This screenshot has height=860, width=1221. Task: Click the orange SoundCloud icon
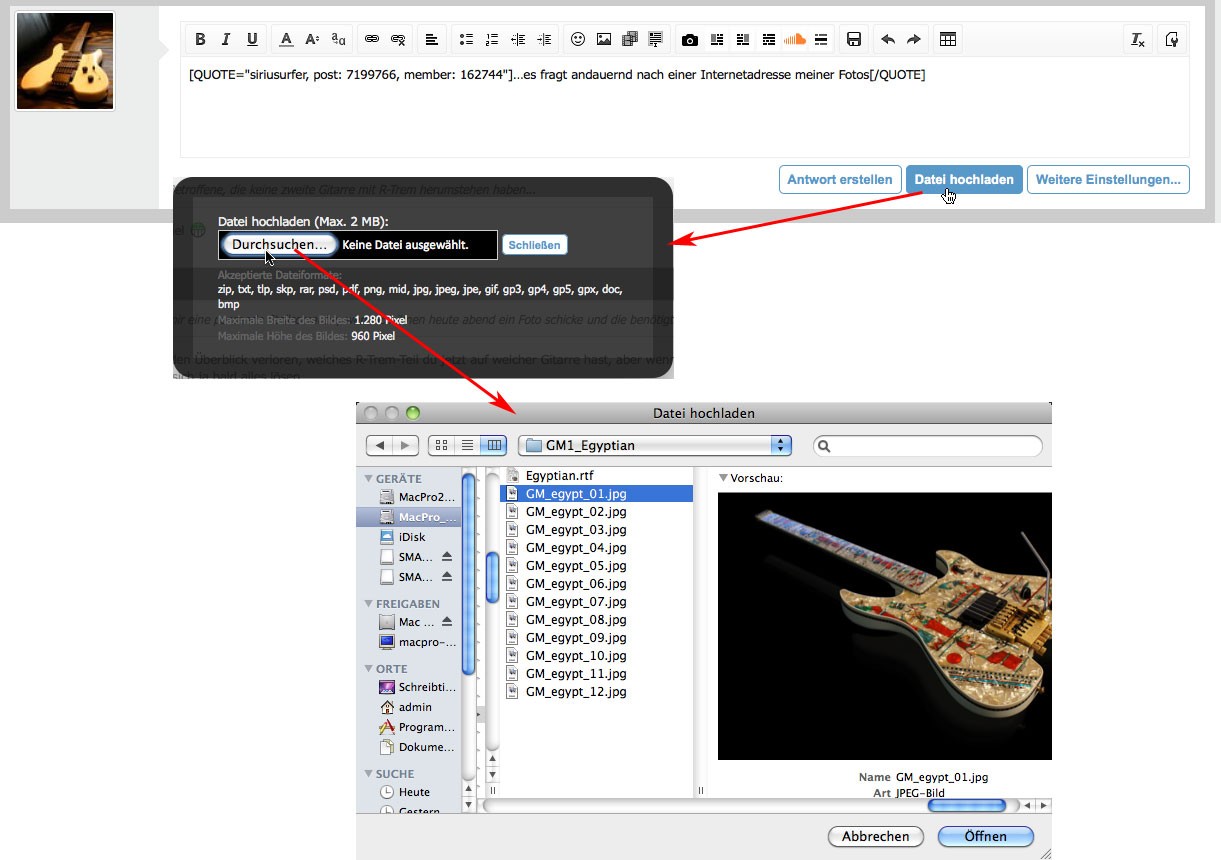click(795, 40)
